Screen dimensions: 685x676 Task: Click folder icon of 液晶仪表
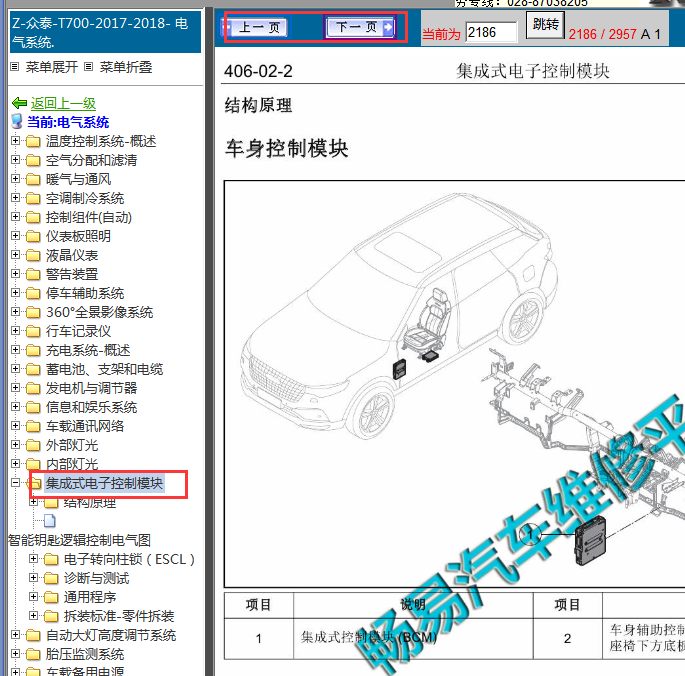(x=33, y=255)
